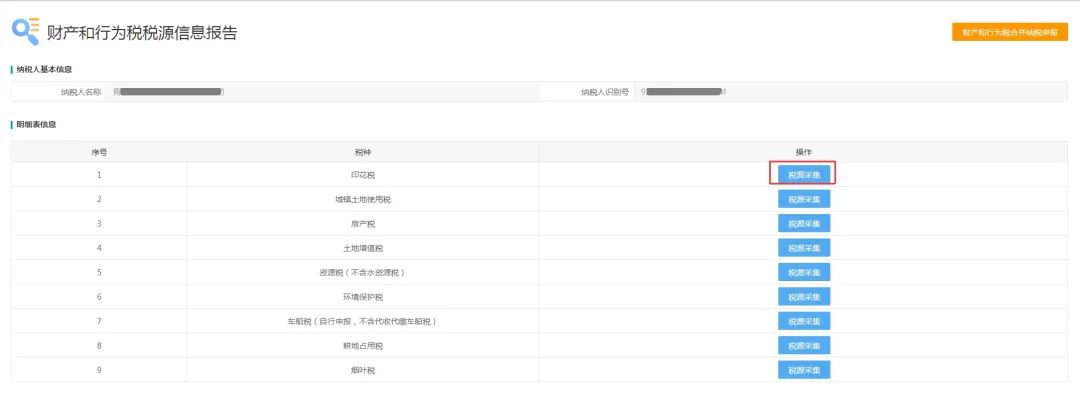This screenshot has height=398, width=1080.
Task: Select sequence number 9 cell
Action: coord(99,370)
